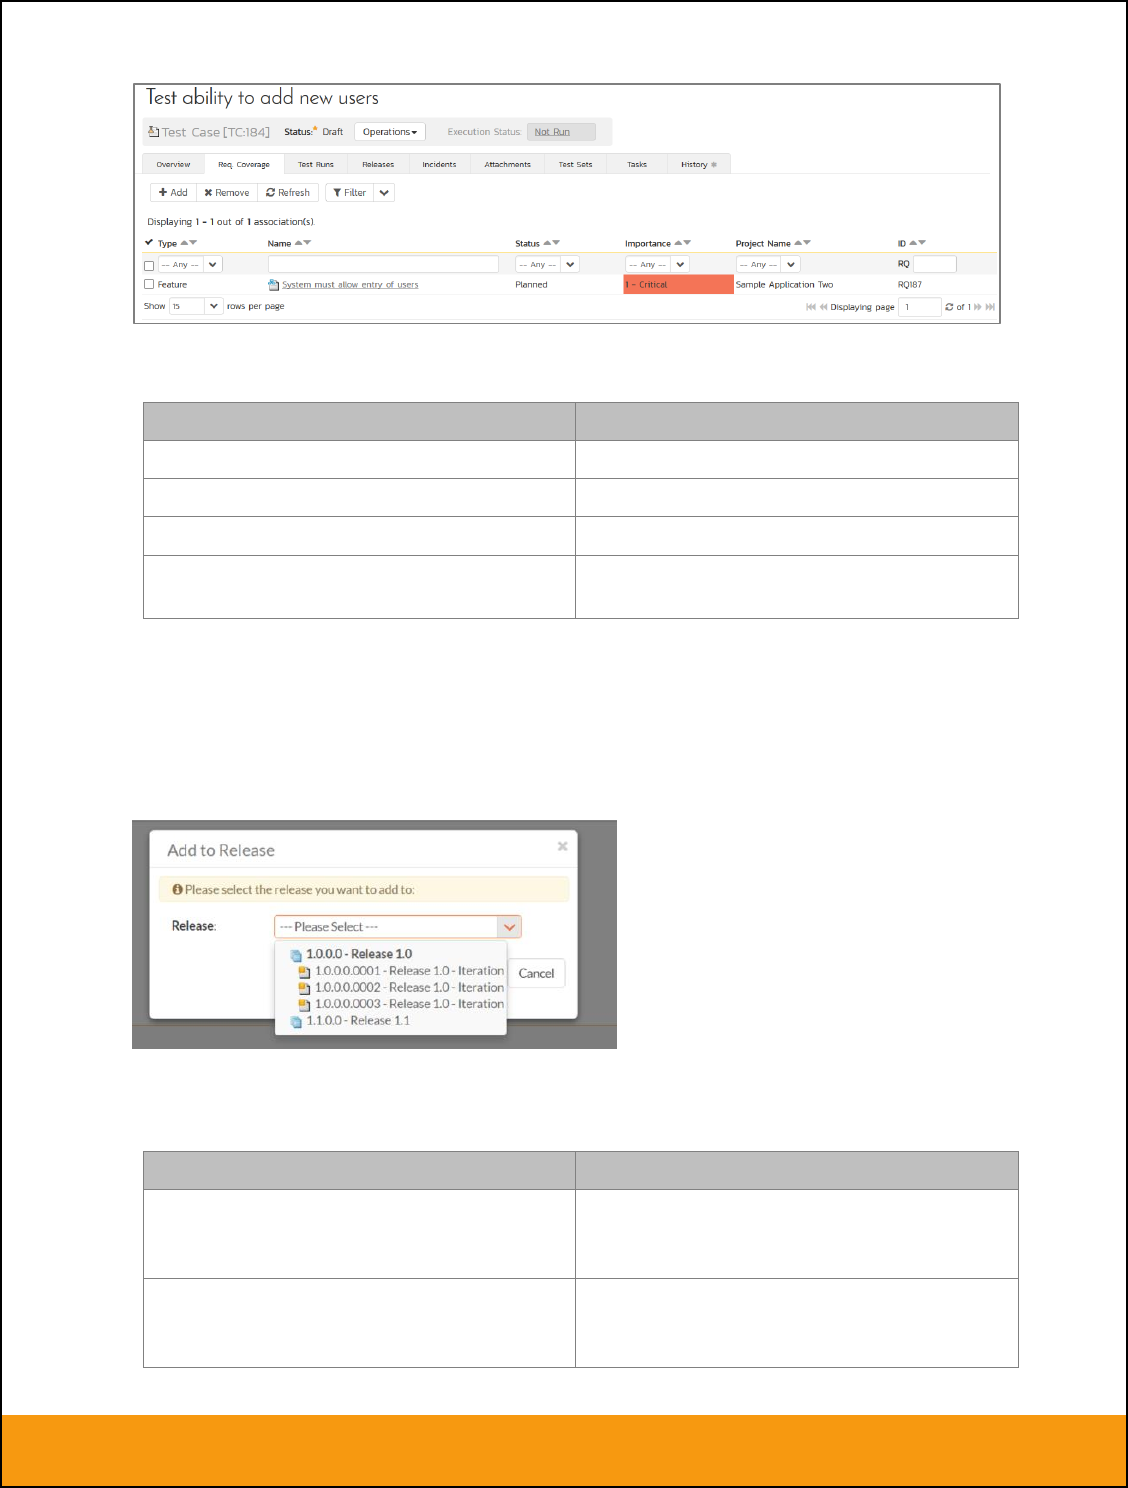This screenshot has height=1488, width=1128.
Task: Open the Importance filter dropdown
Action: pos(657,265)
